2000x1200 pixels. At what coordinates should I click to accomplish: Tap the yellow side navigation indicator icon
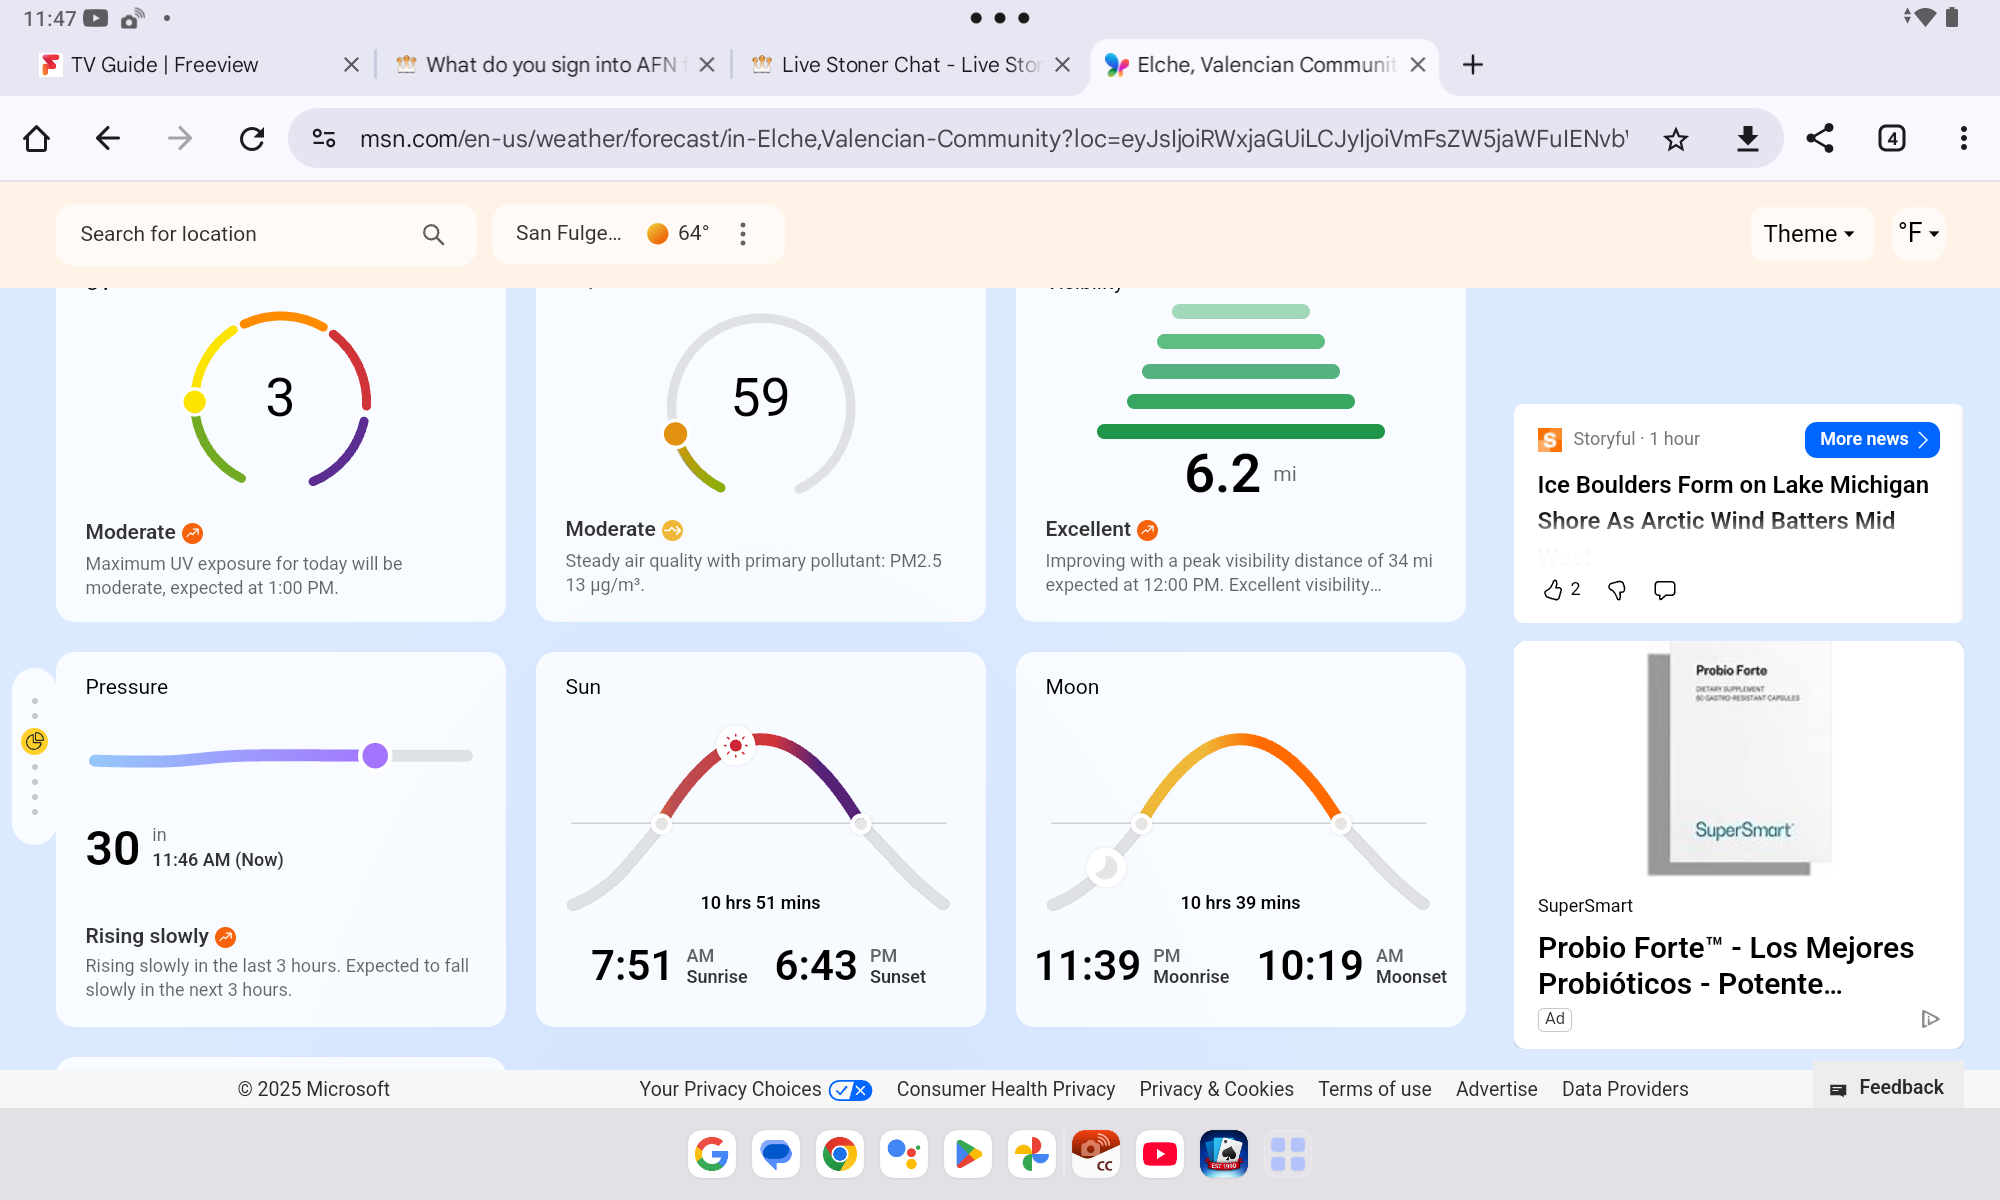[x=35, y=741]
